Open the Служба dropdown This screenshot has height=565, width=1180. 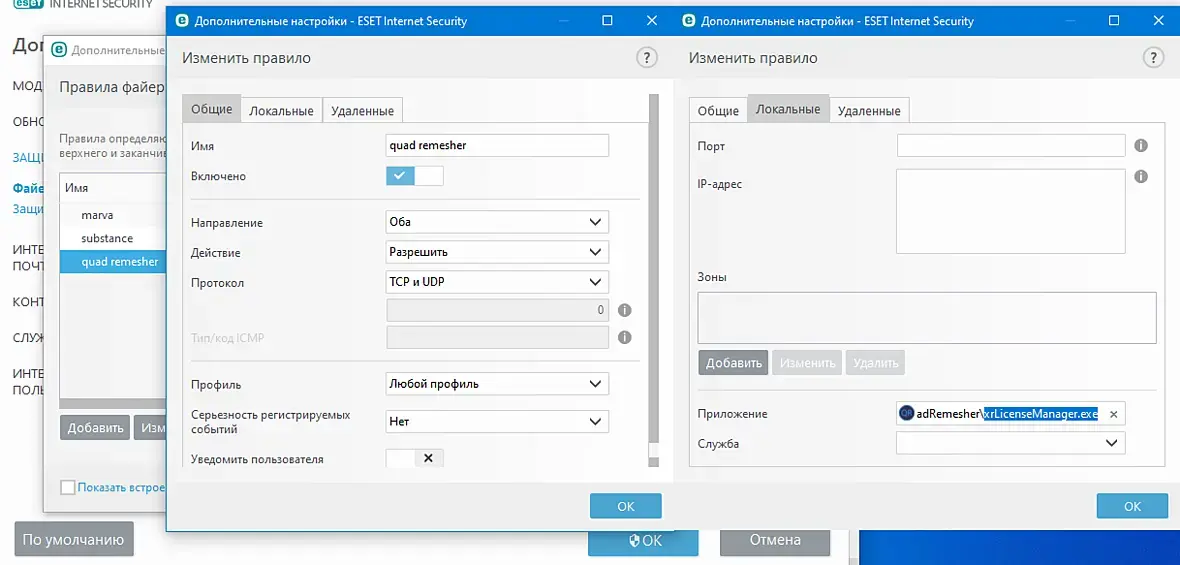(1011, 443)
